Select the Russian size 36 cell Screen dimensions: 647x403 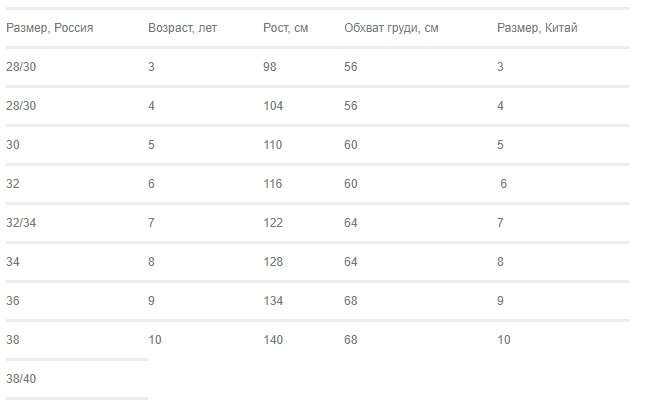tap(13, 301)
